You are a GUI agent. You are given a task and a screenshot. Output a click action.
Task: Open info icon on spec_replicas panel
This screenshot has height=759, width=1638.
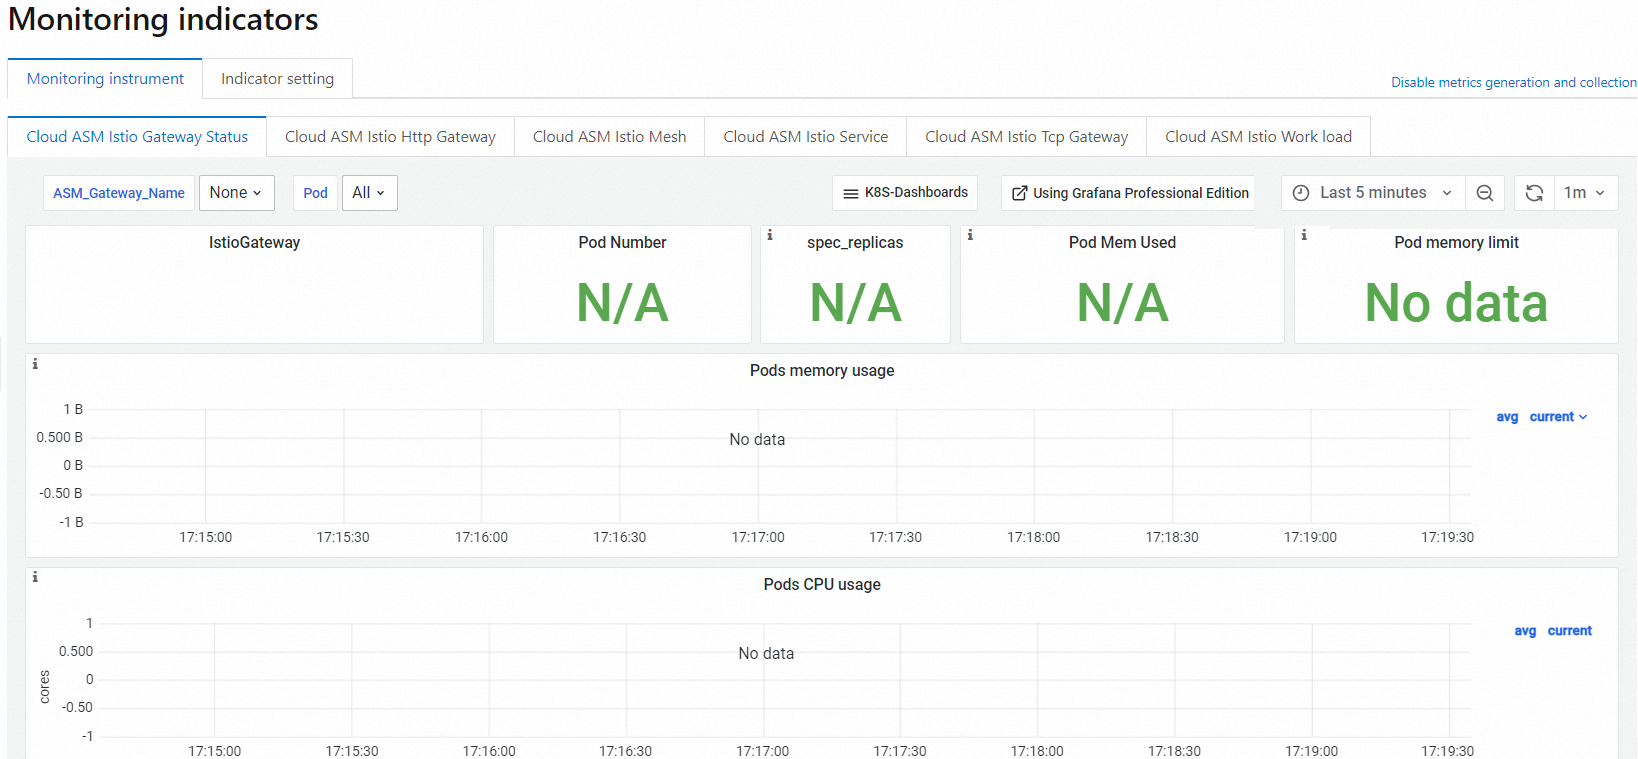(770, 235)
